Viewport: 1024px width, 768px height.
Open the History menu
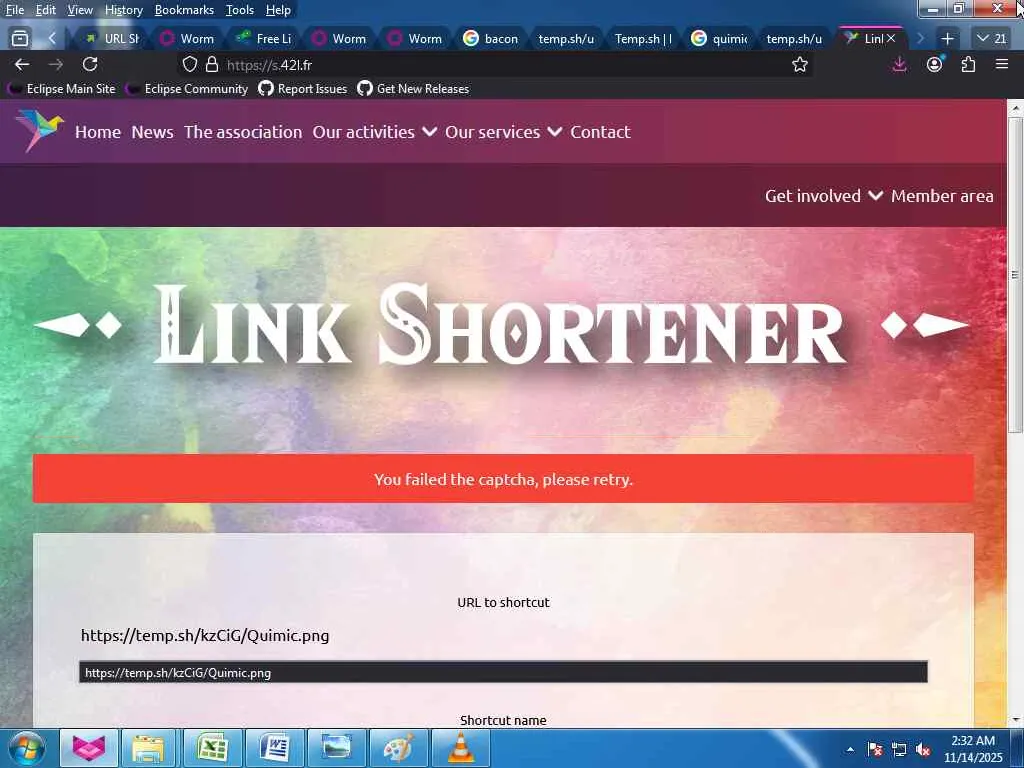coord(123,10)
